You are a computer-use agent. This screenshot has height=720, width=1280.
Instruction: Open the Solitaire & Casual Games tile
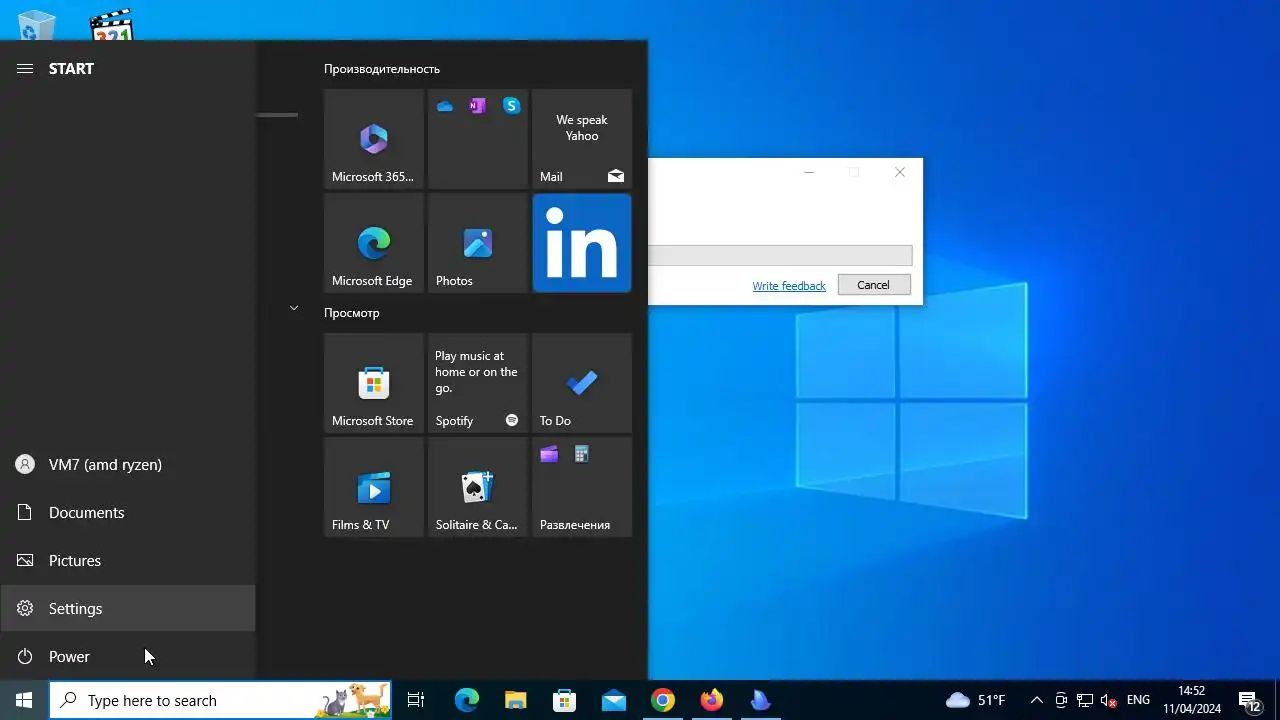point(478,487)
